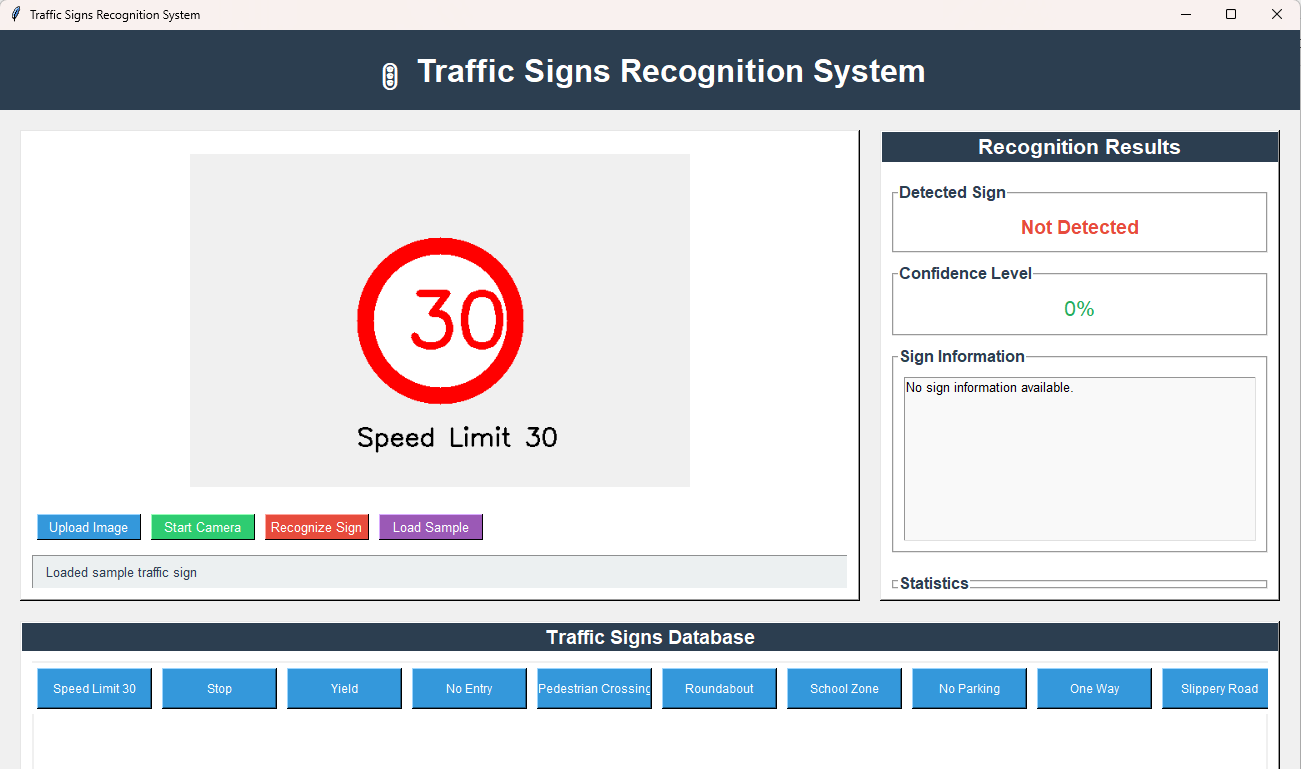Click inside the Sign Information text box
Viewport: 1301px width, 769px height.
(1079, 459)
